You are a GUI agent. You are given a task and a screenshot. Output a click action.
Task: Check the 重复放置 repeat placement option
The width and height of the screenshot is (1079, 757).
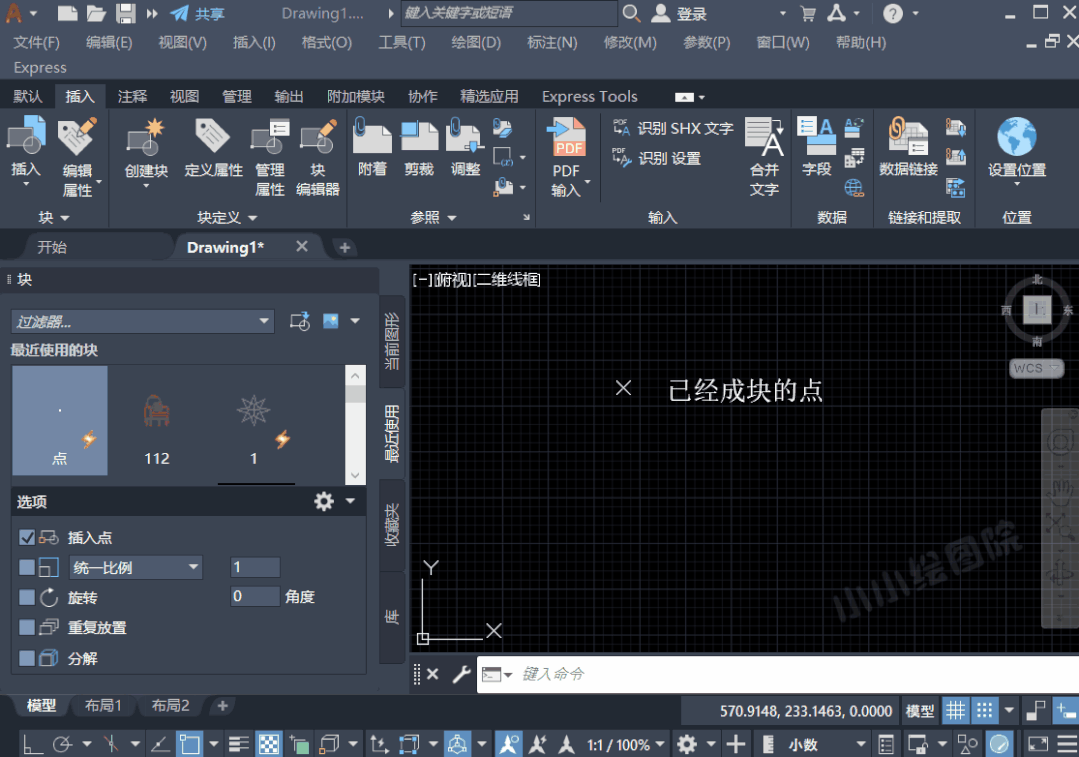pos(27,627)
